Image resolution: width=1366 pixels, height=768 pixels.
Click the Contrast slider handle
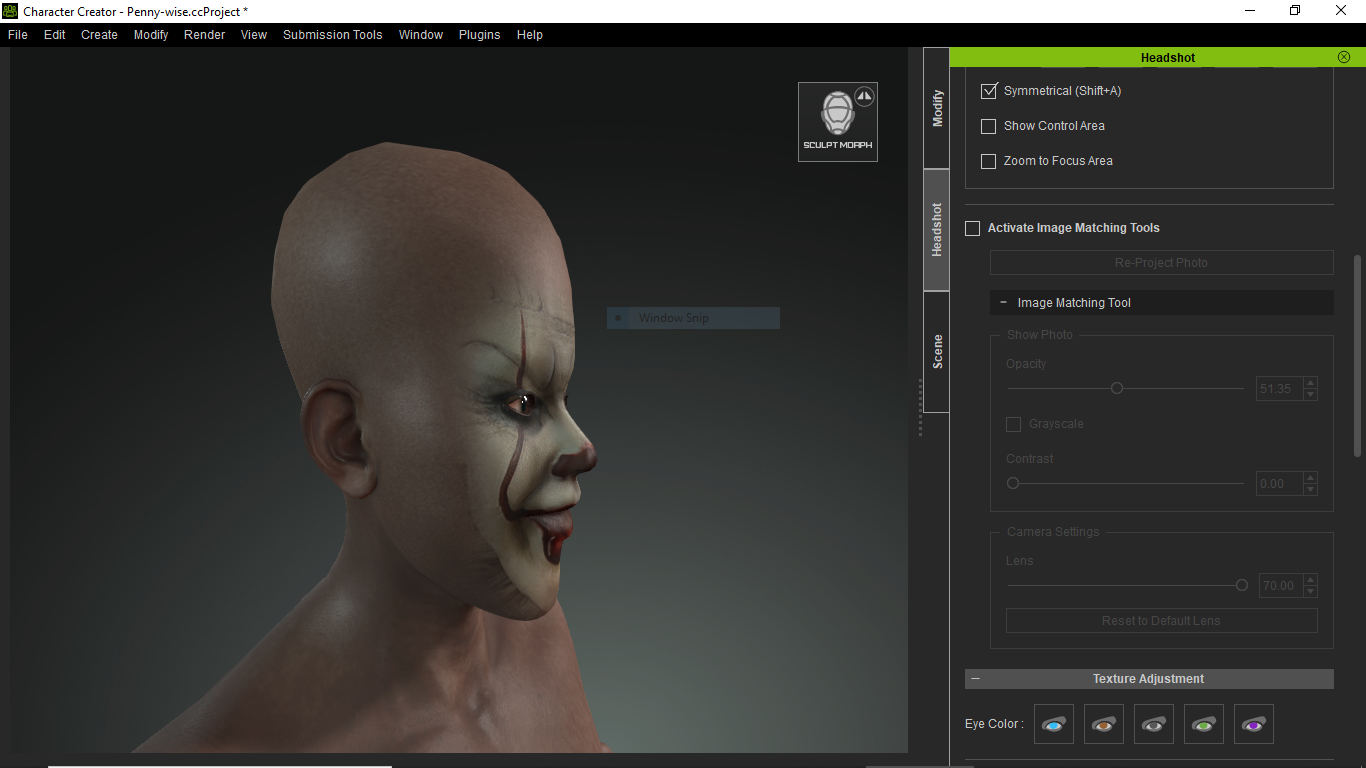point(1013,483)
